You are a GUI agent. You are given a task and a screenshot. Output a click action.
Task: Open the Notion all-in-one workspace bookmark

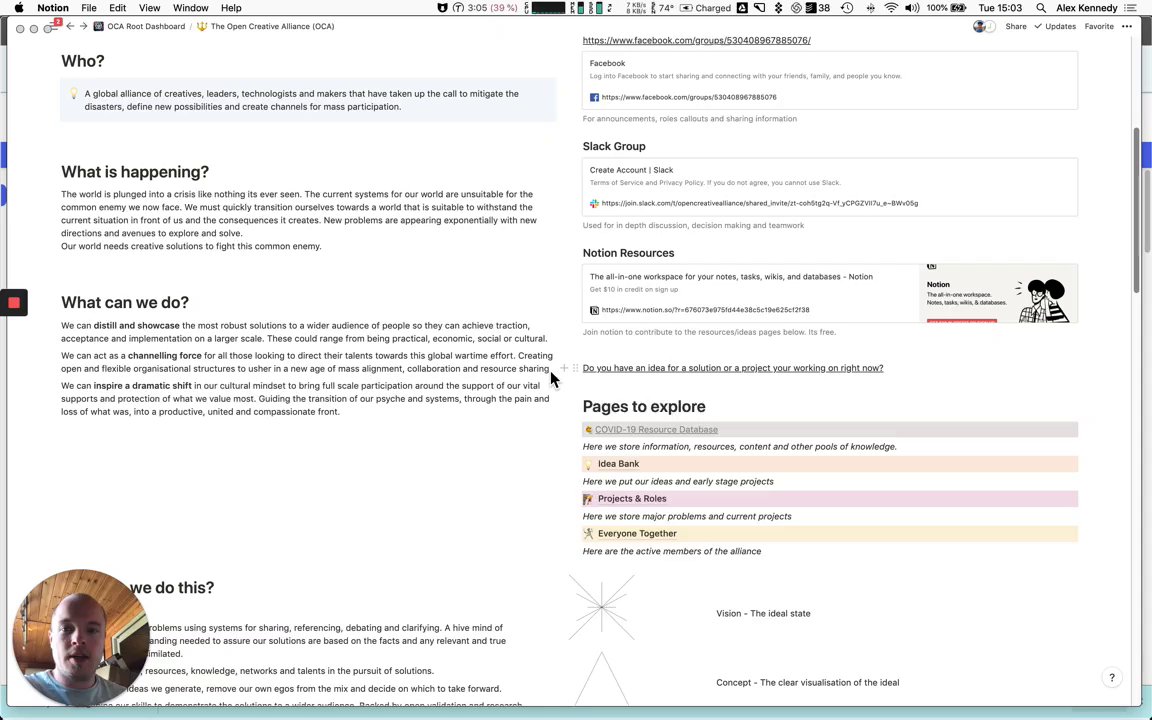coord(829,293)
